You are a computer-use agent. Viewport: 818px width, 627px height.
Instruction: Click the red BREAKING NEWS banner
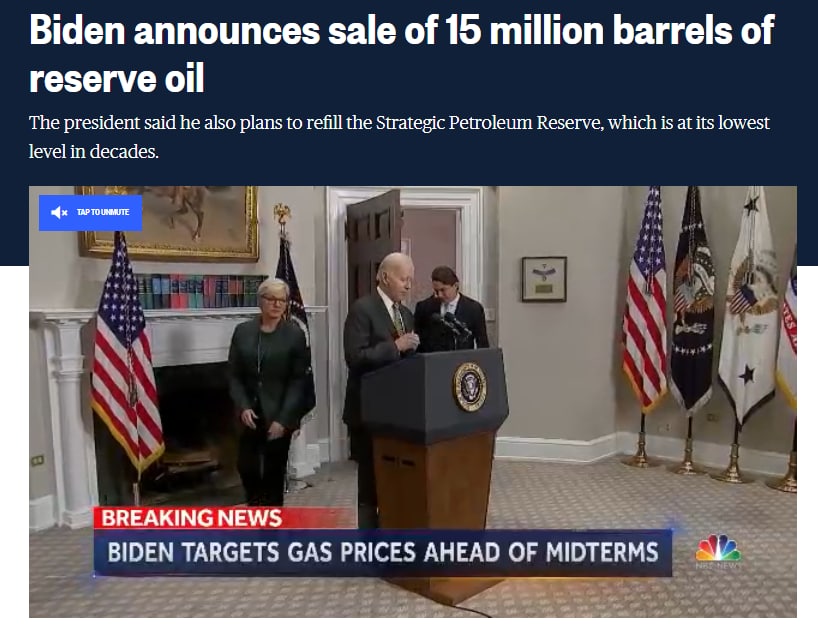click(192, 518)
